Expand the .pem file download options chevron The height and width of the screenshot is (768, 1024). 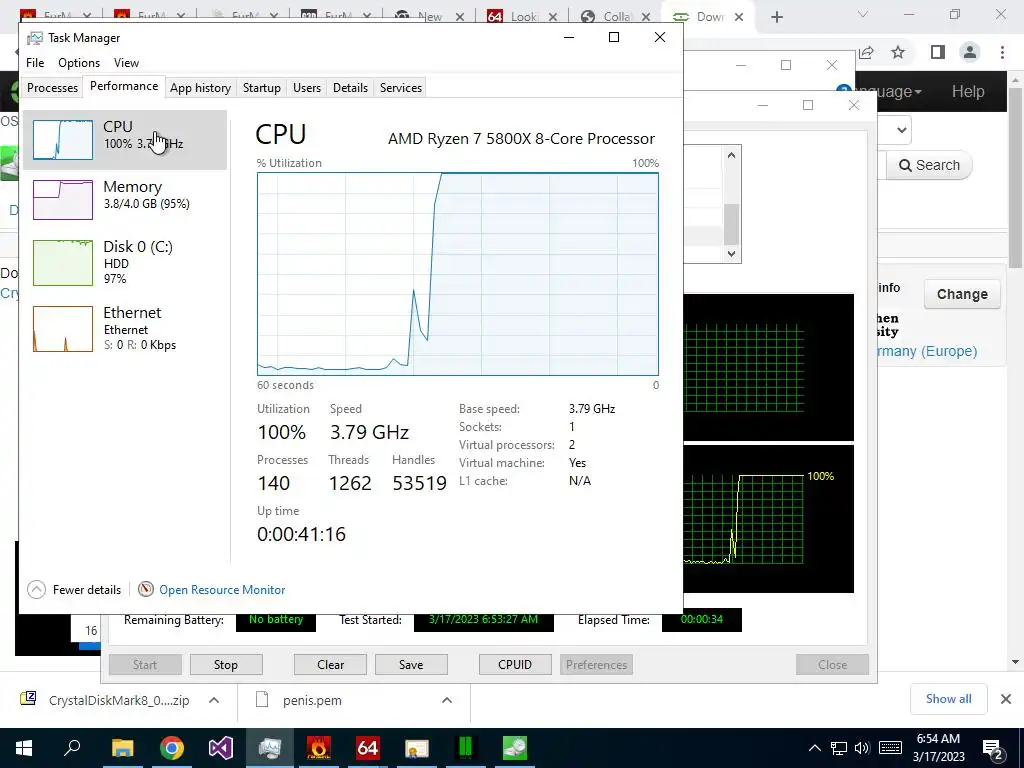tap(447, 700)
